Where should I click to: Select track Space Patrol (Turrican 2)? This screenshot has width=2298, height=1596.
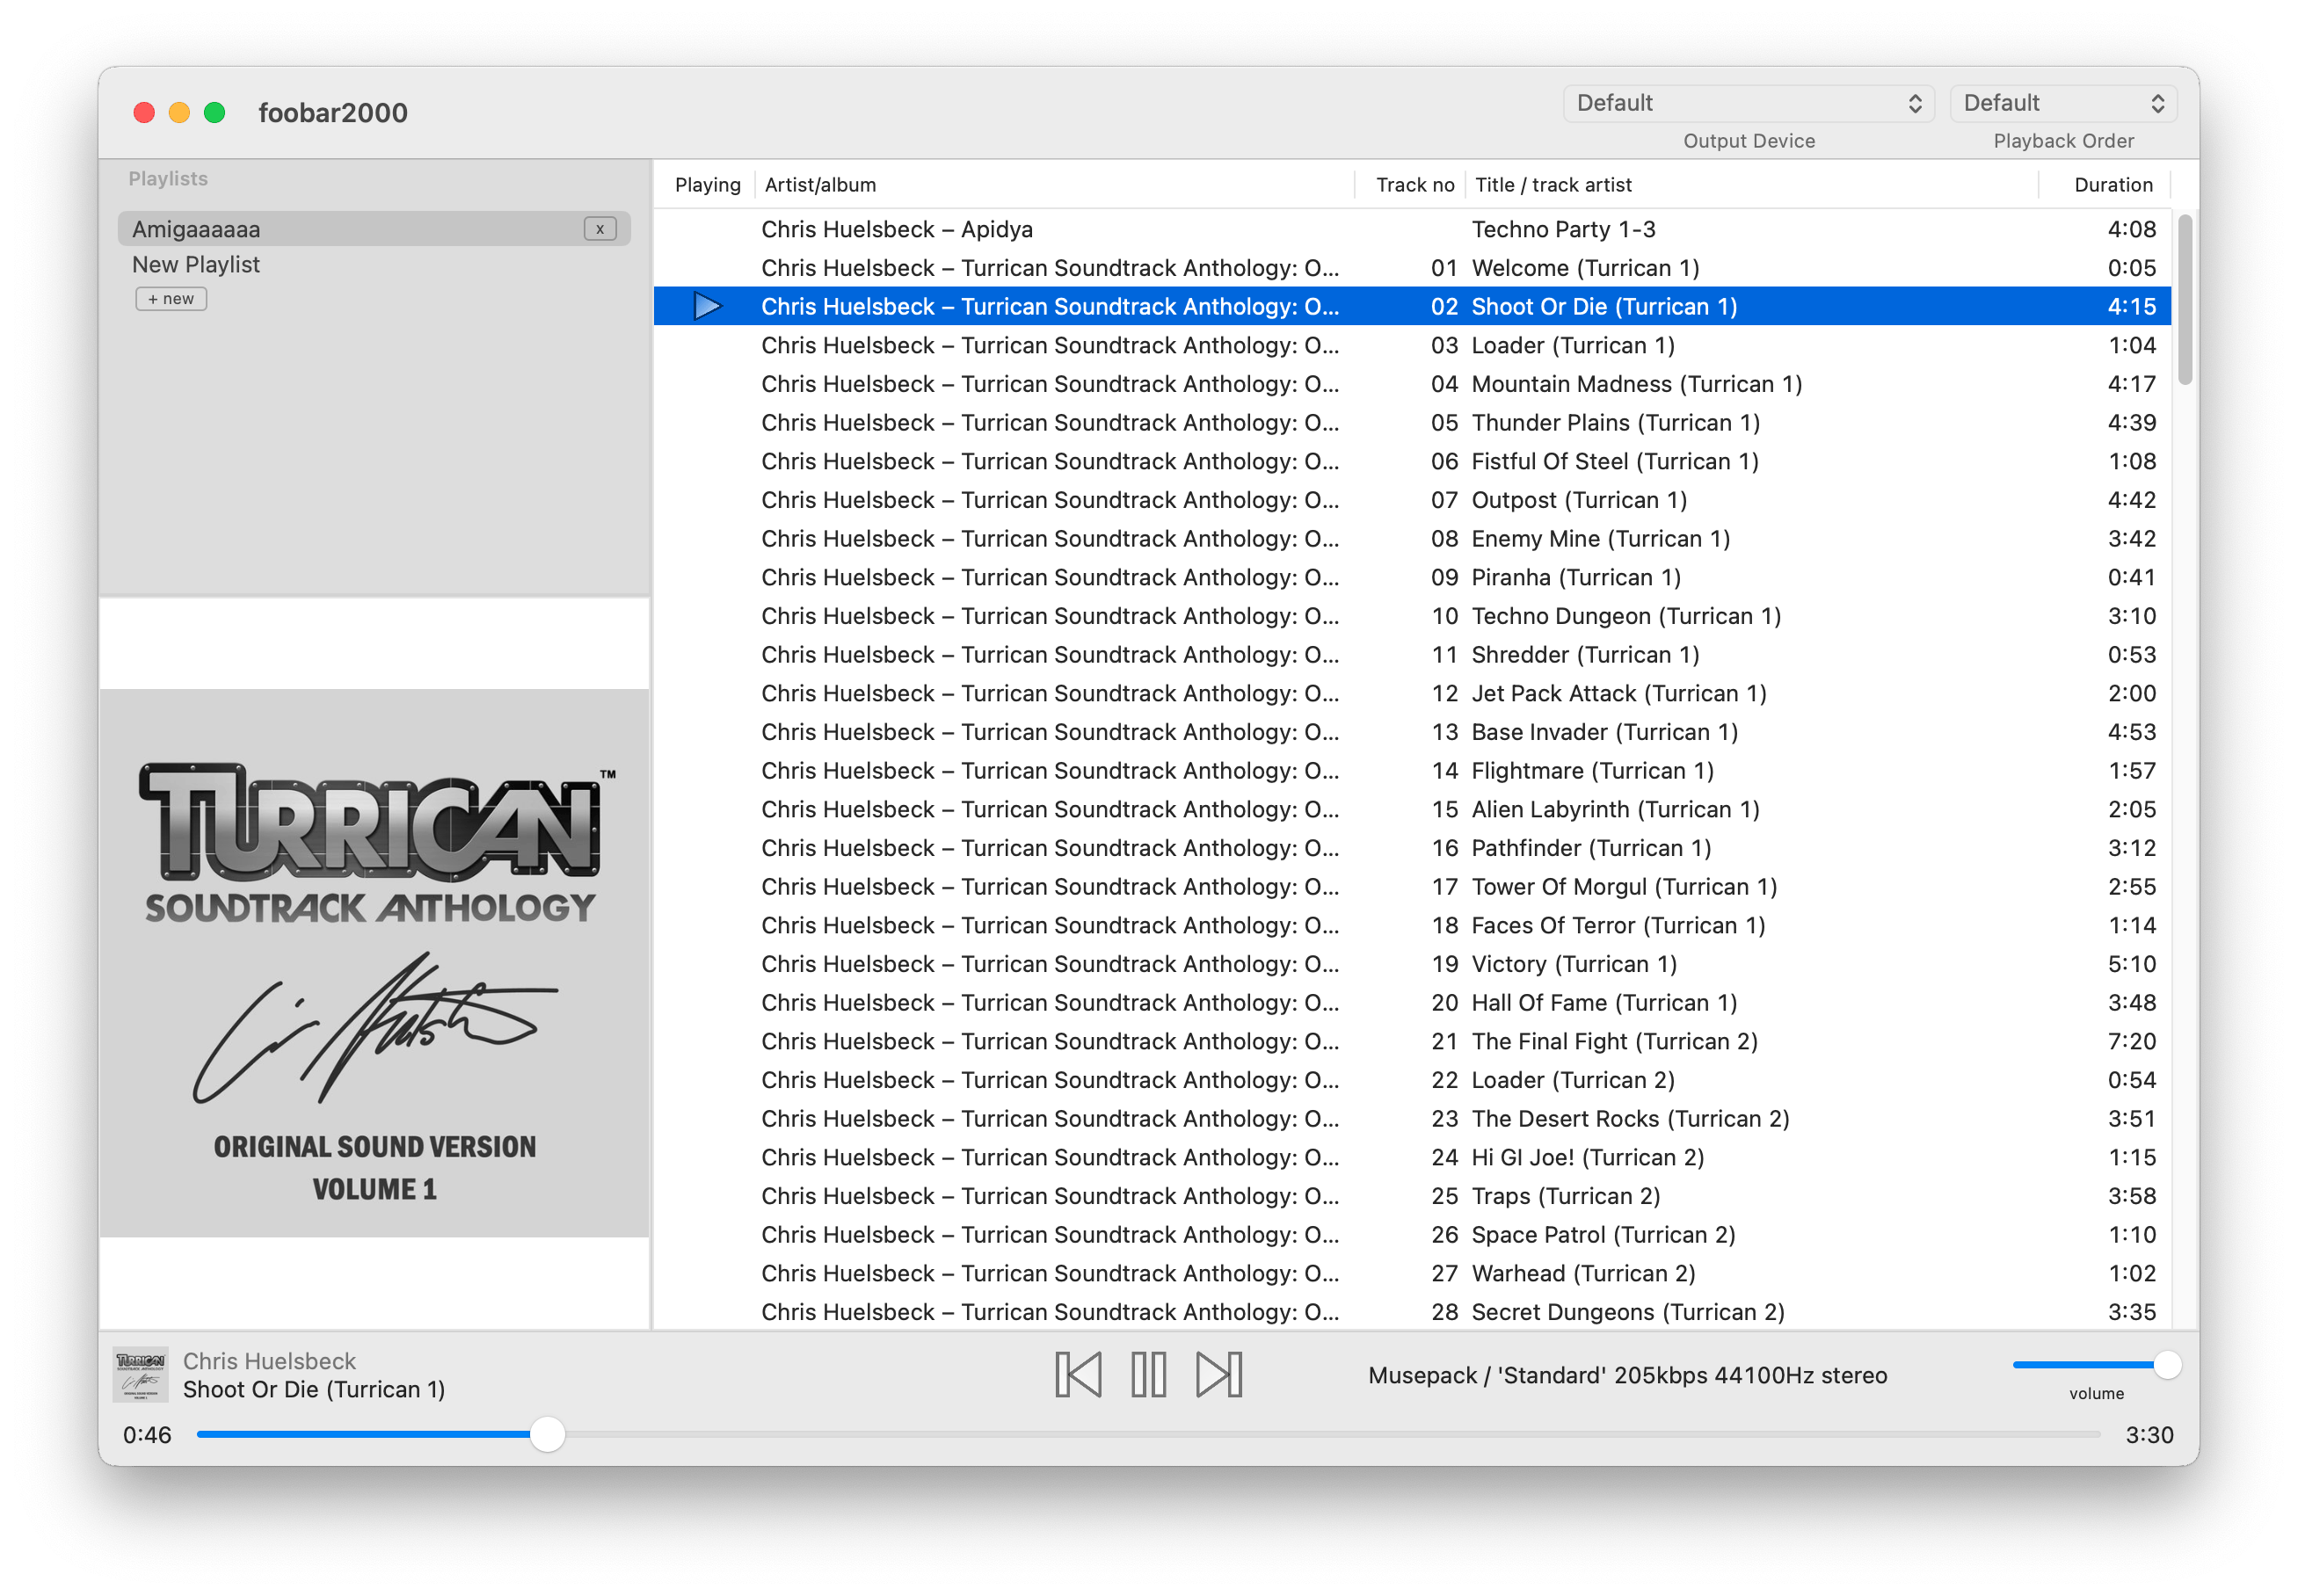1412,1234
